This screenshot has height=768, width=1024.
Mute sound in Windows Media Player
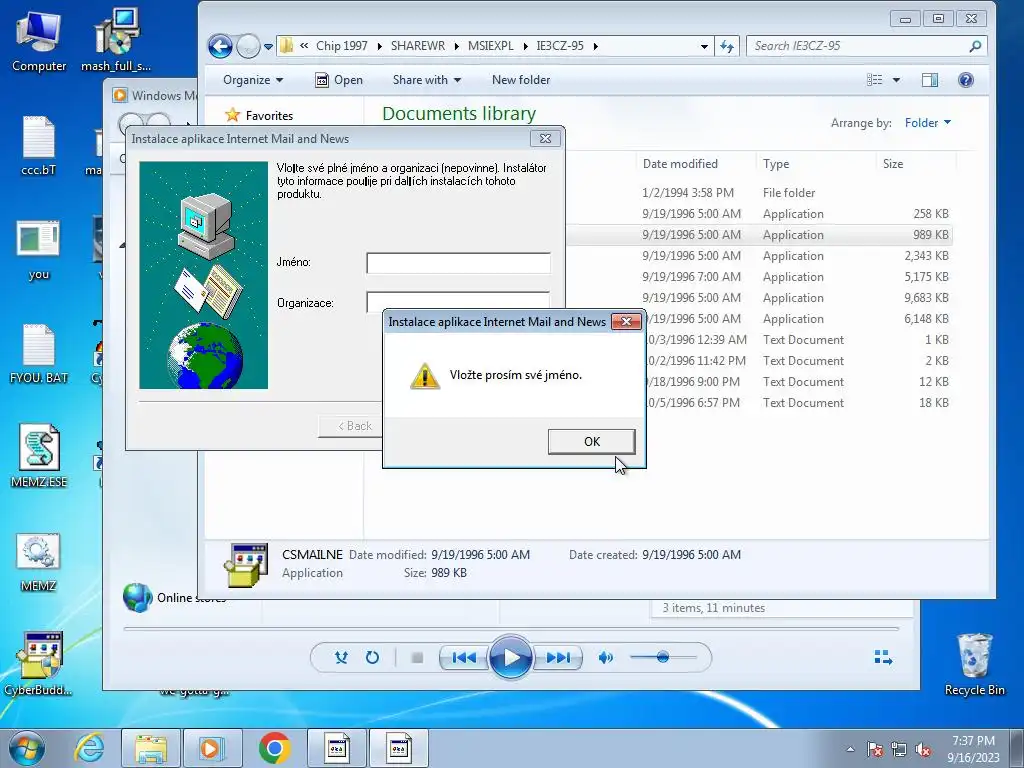pyautogui.click(x=605, y=658)
